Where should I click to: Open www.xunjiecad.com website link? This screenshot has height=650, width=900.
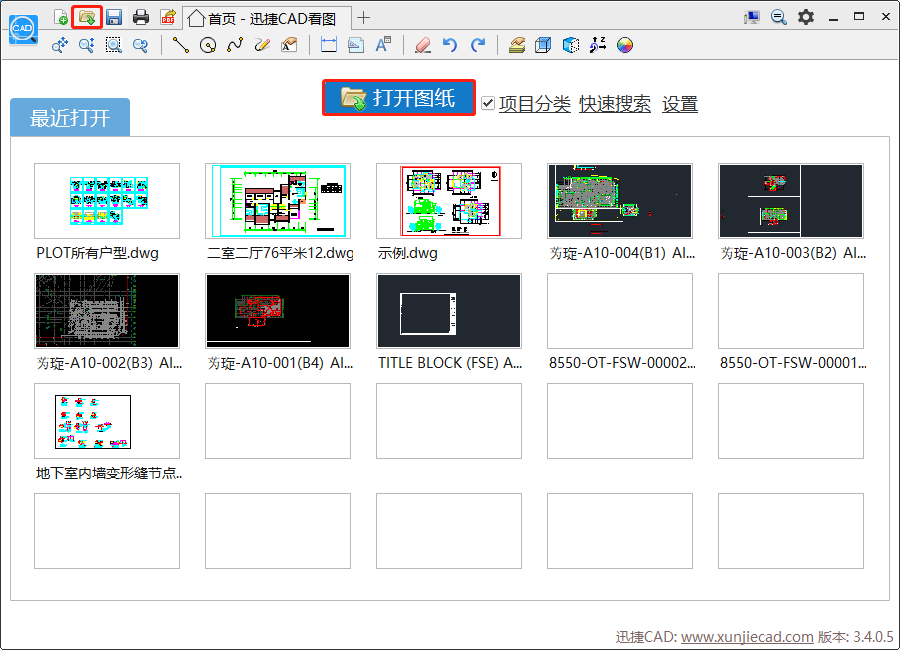pyautogui.click(x=747, y=637)
